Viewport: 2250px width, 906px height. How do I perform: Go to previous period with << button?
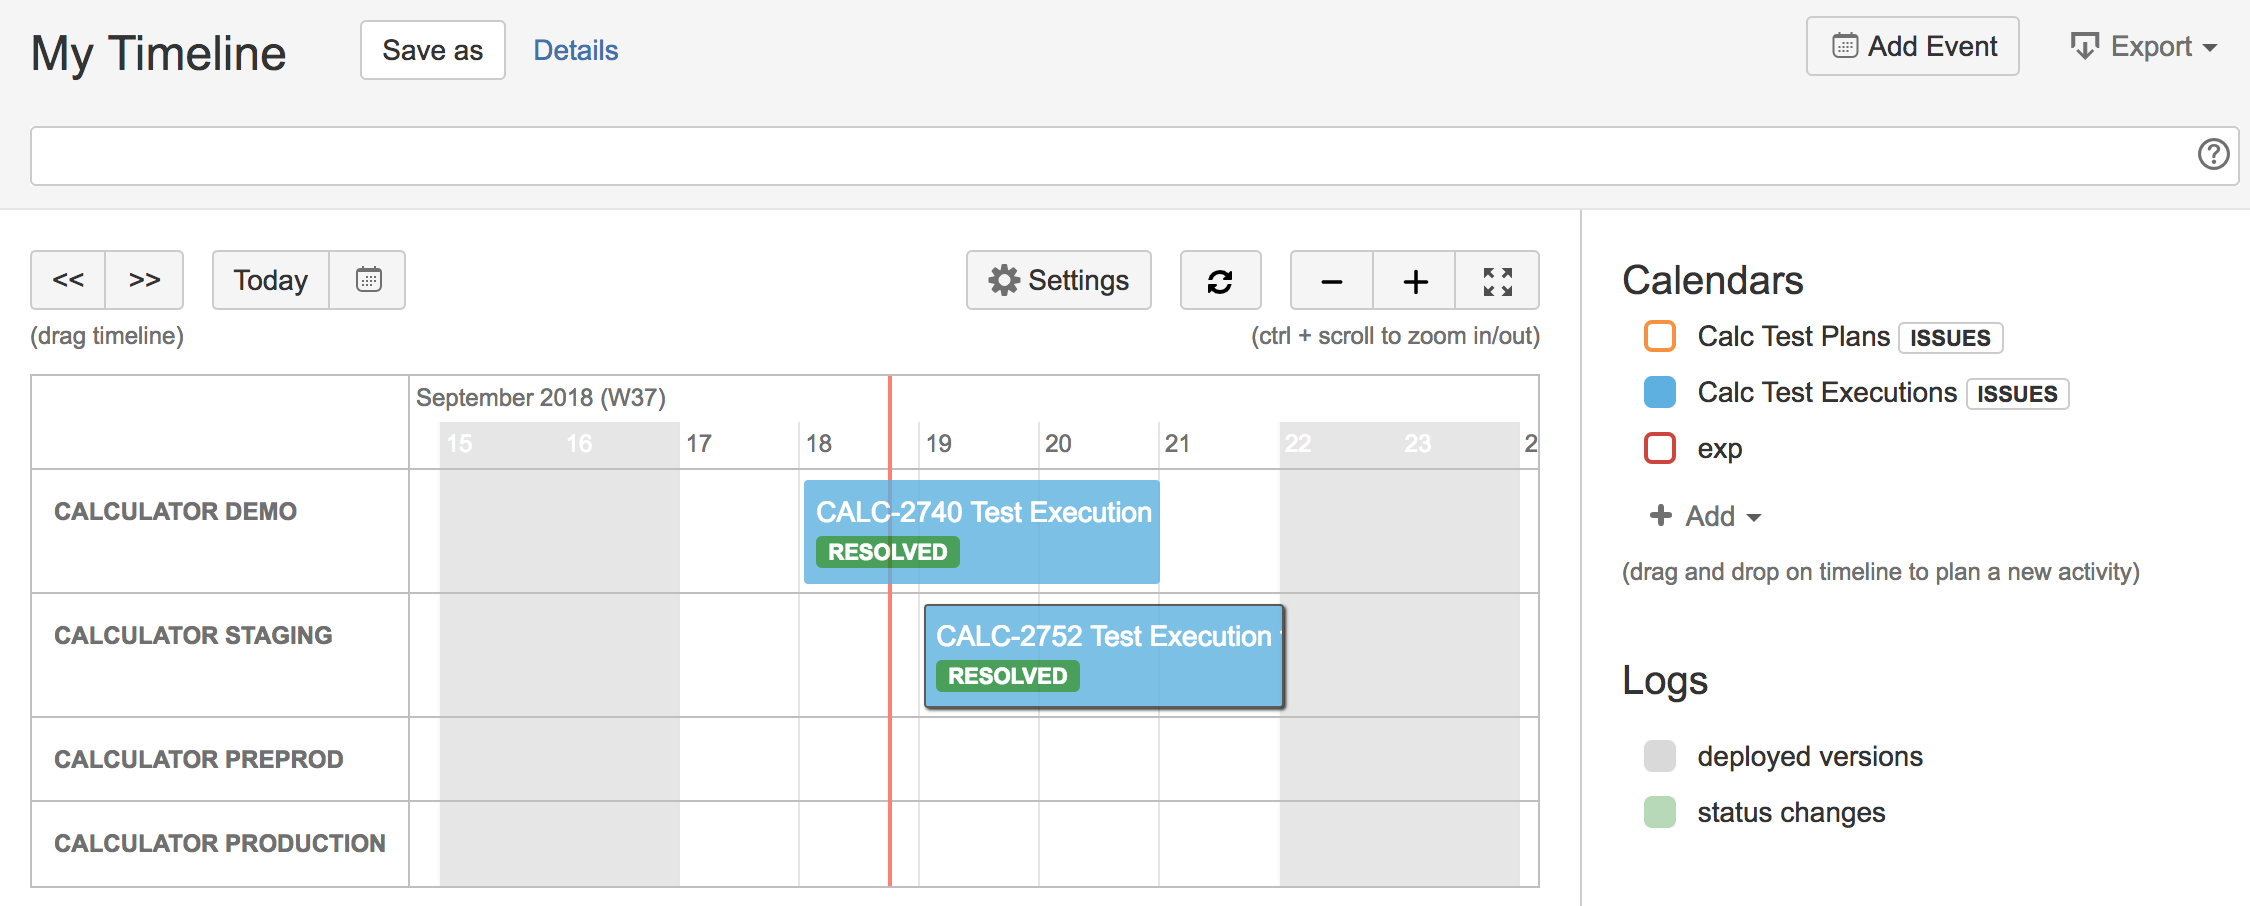click(x=68, y=280)
